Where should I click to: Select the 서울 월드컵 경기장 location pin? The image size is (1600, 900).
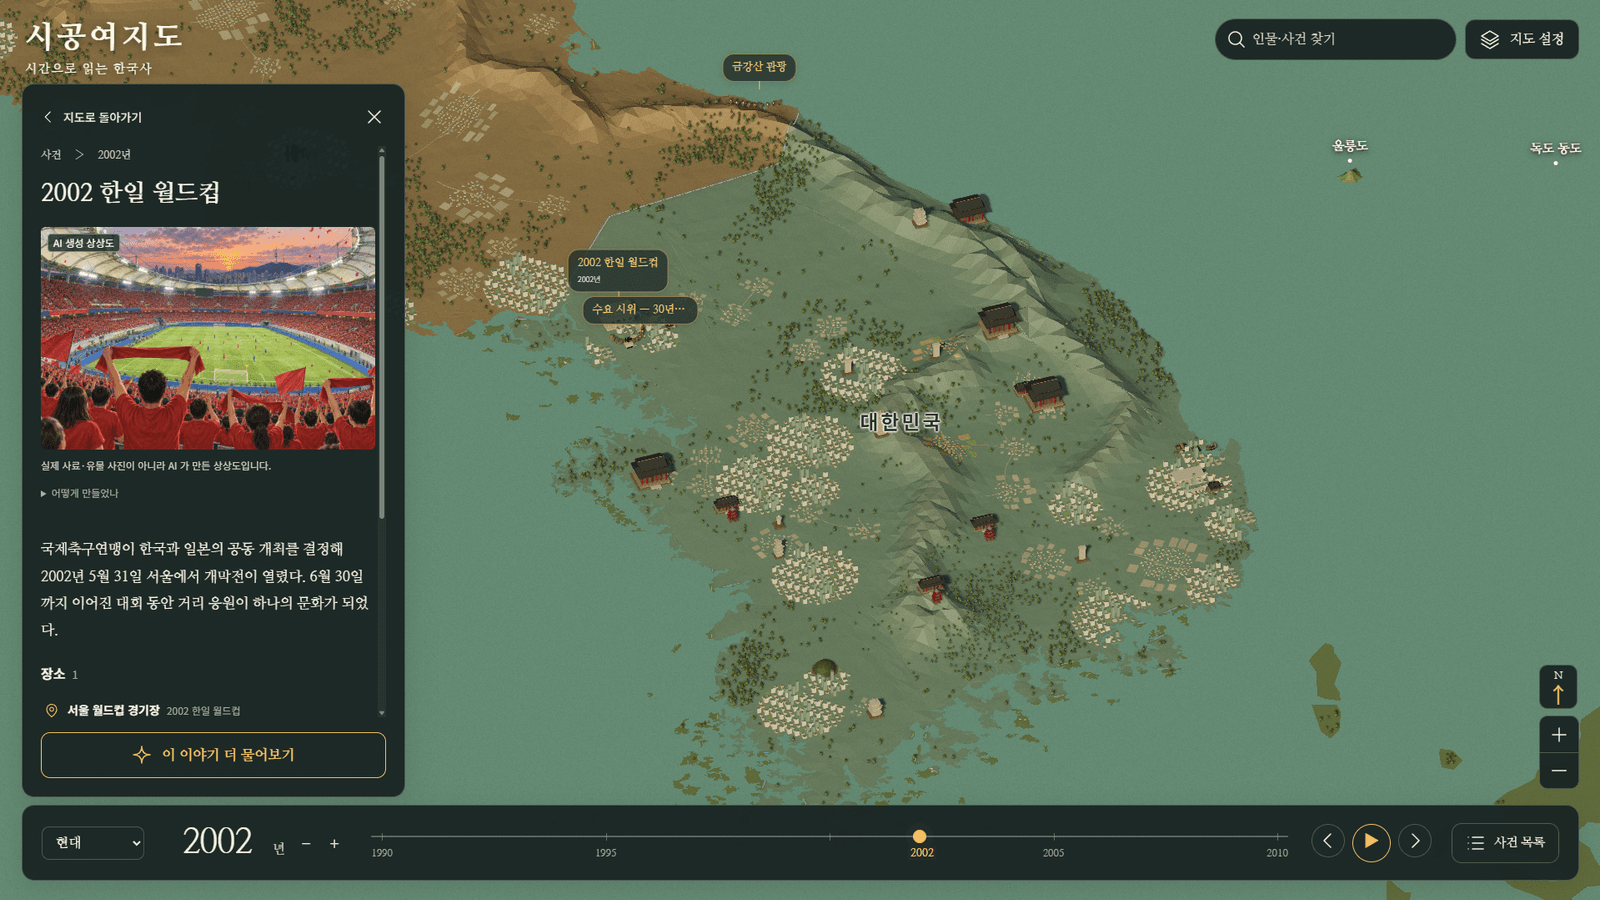click(52, 710)
